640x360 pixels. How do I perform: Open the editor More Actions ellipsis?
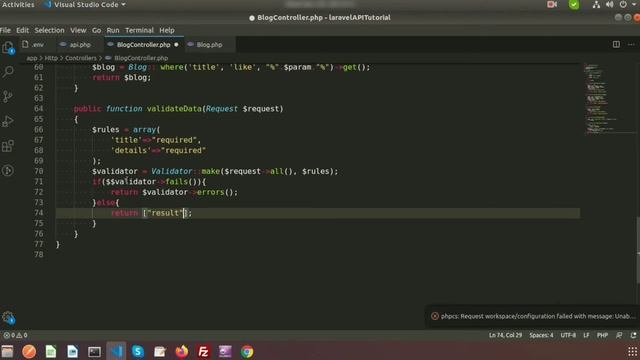pyautogui.click(x=631, y=44)
